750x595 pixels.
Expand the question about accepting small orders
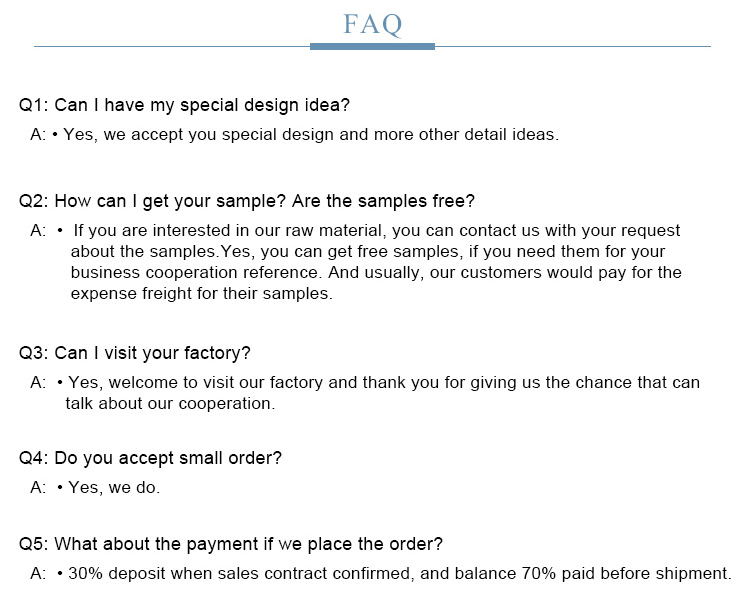150,458
